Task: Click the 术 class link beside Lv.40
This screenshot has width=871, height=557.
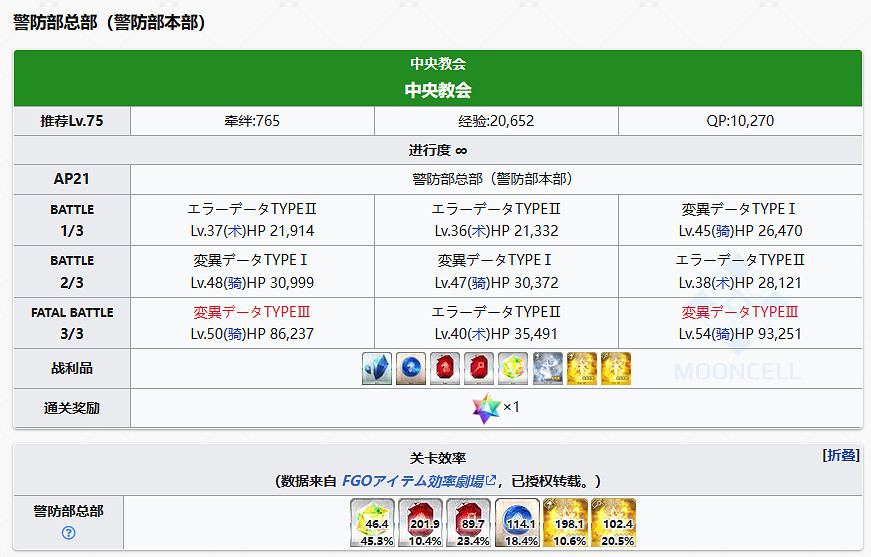Action: point(479,334)
